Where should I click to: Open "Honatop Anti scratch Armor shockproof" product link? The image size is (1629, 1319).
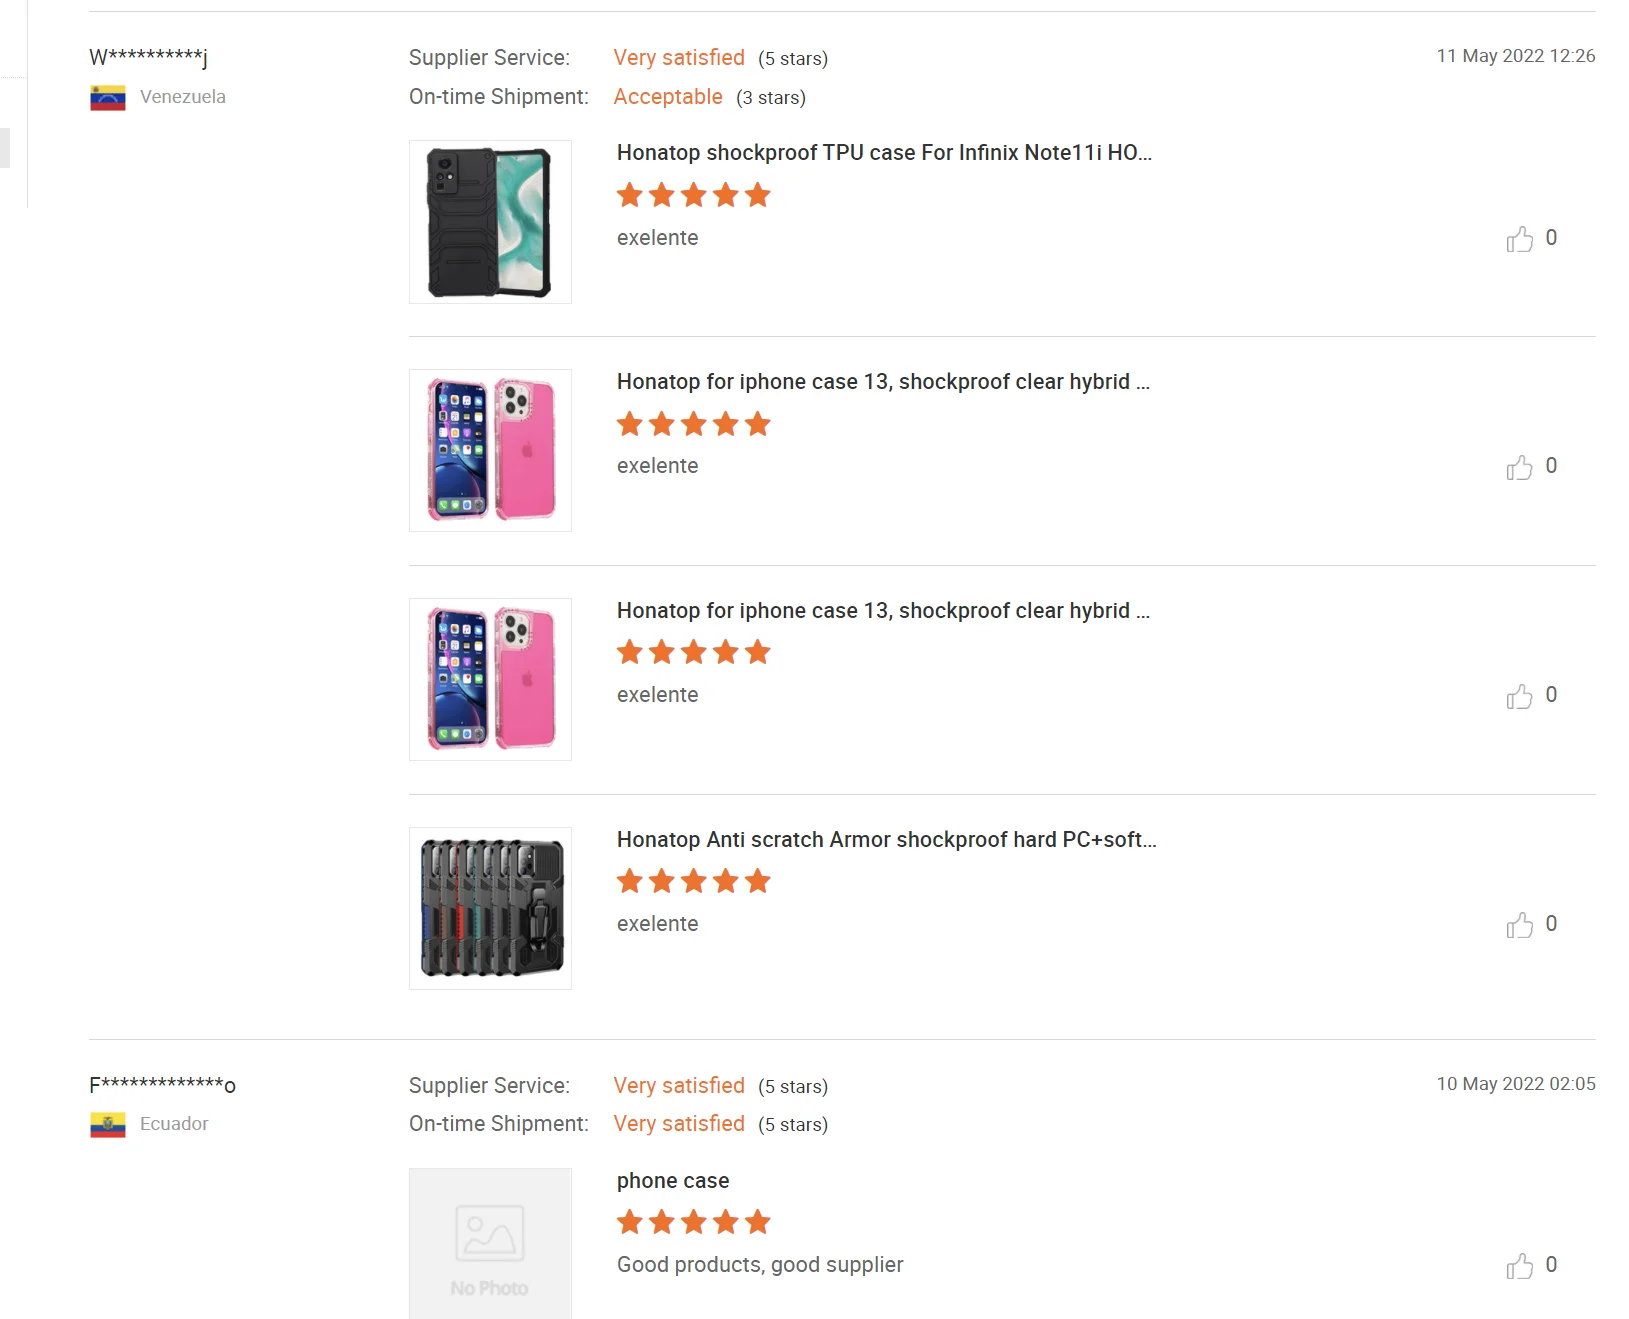886,840
